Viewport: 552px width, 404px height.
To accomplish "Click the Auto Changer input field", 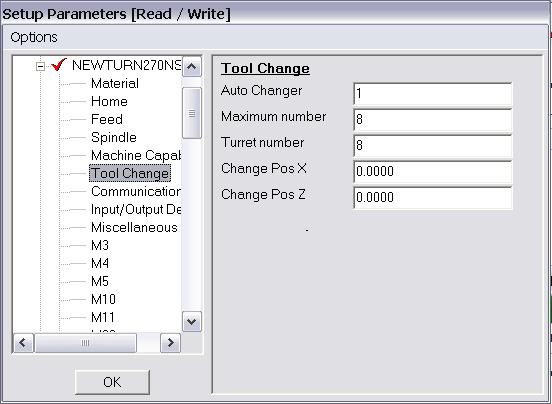I will click(432, 94).
